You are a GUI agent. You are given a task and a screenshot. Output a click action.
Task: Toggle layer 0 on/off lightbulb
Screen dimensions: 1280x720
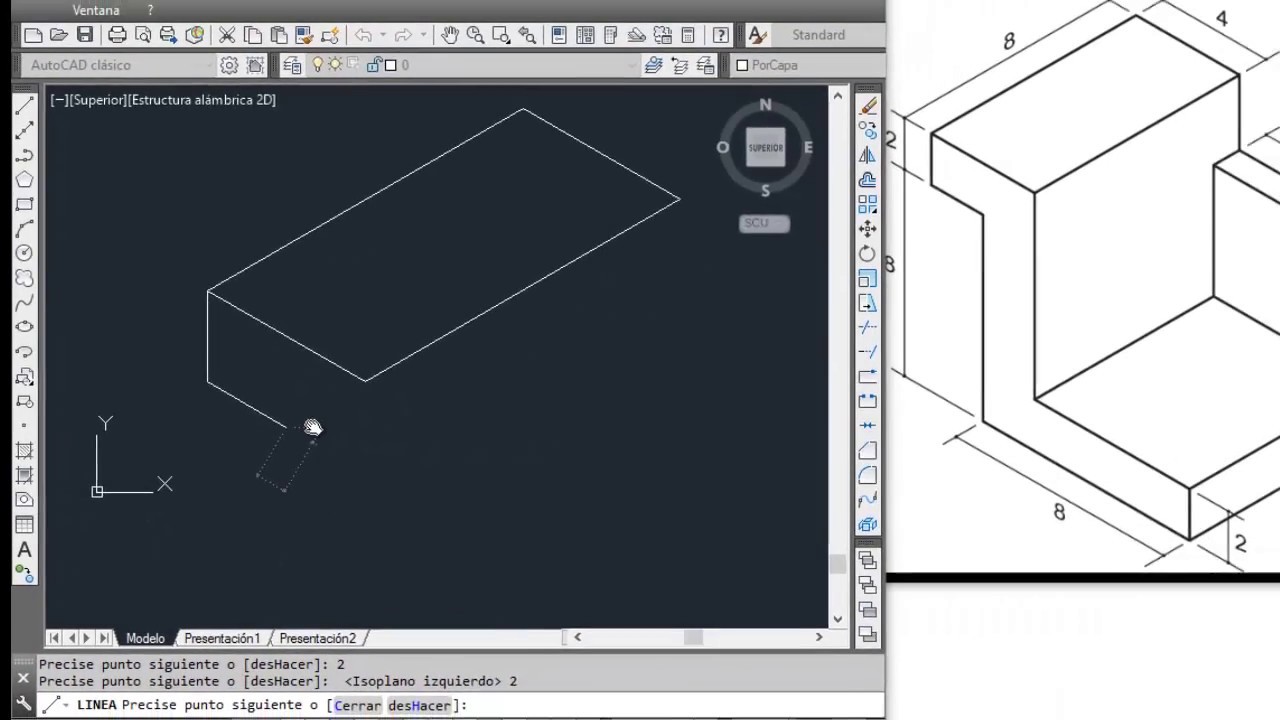point(318,65)
